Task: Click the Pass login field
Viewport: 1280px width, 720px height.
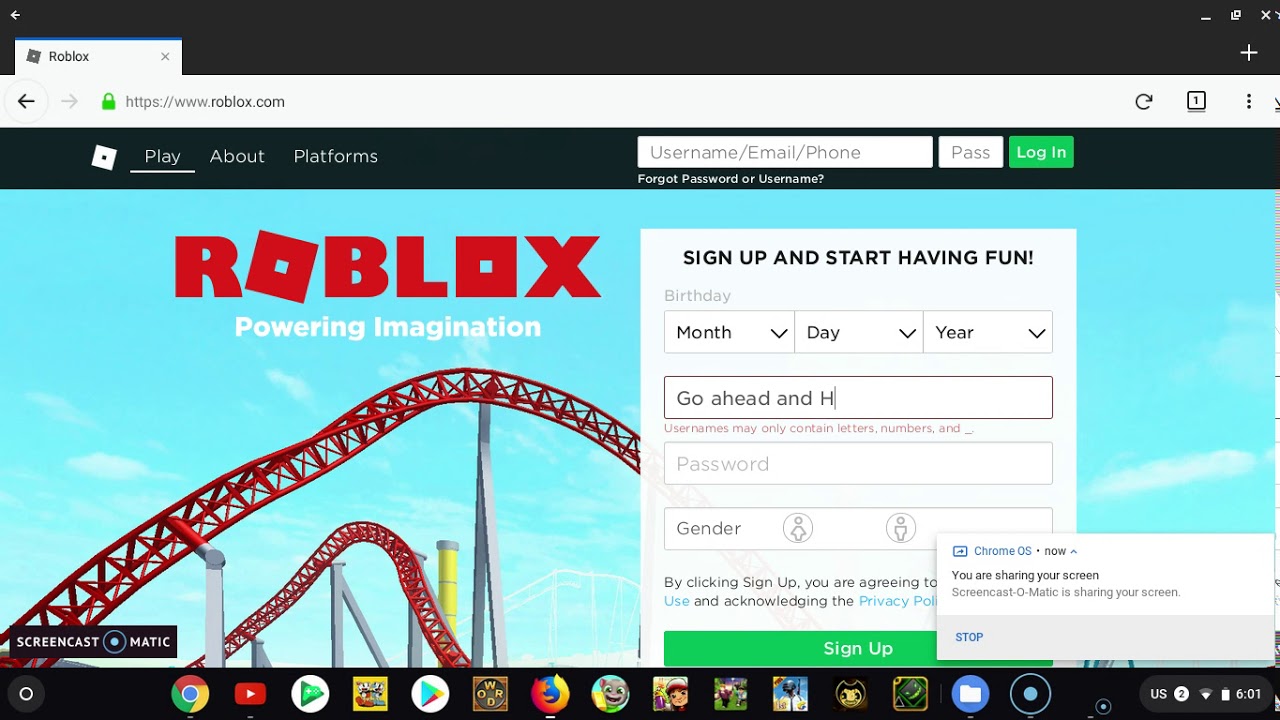Action: (x=971, y=152)
